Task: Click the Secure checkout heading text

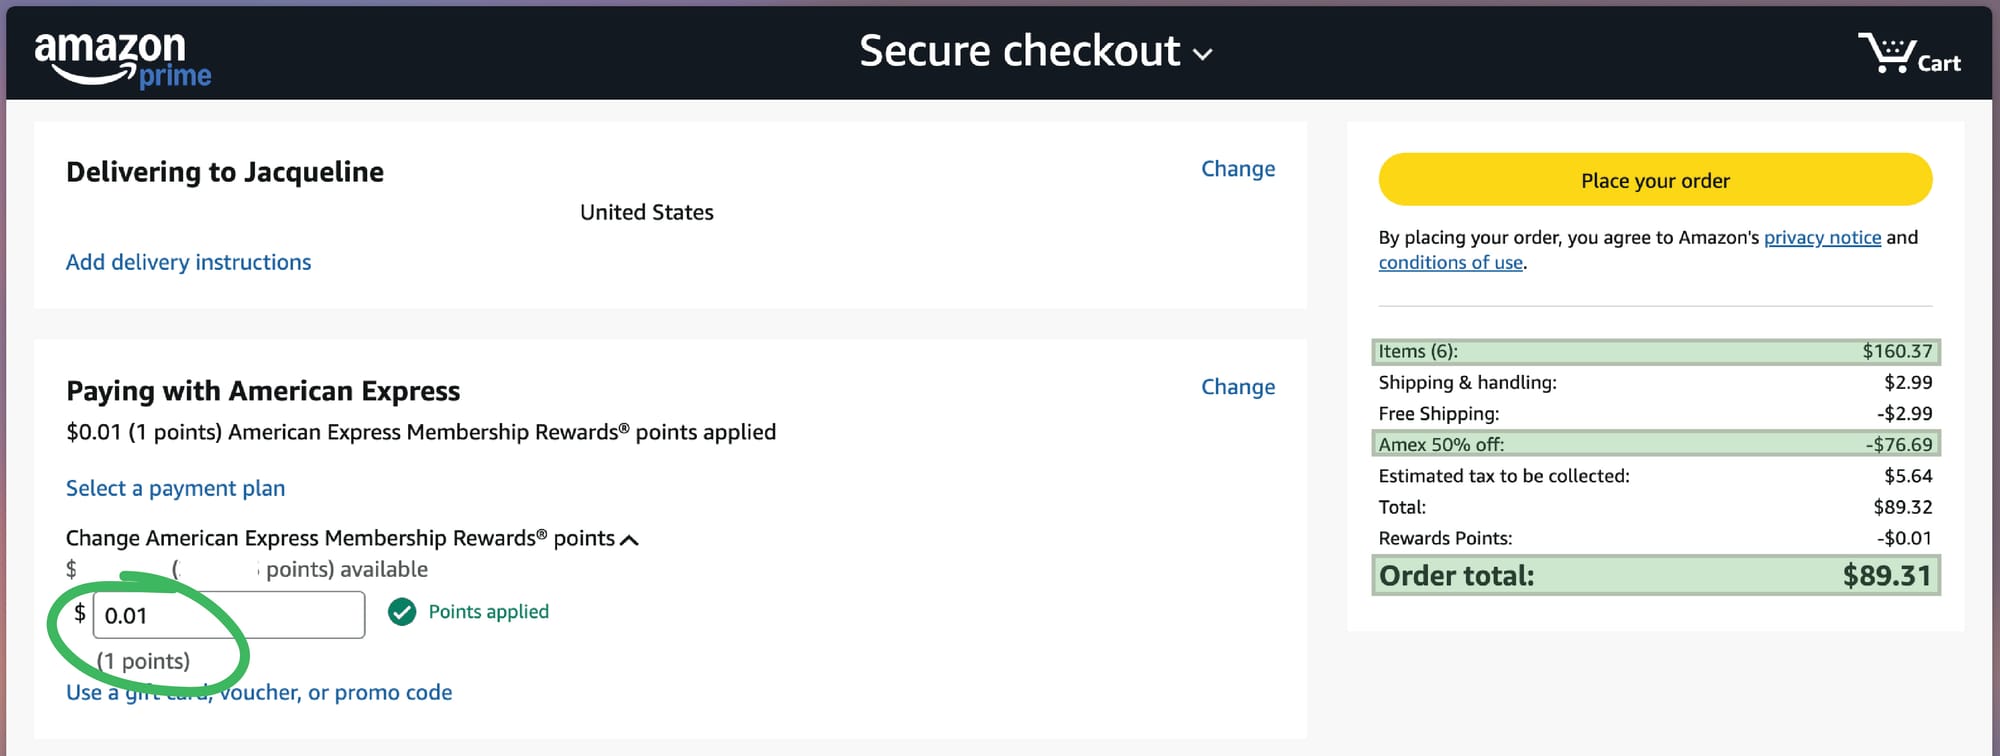Action: point(1019,51)
